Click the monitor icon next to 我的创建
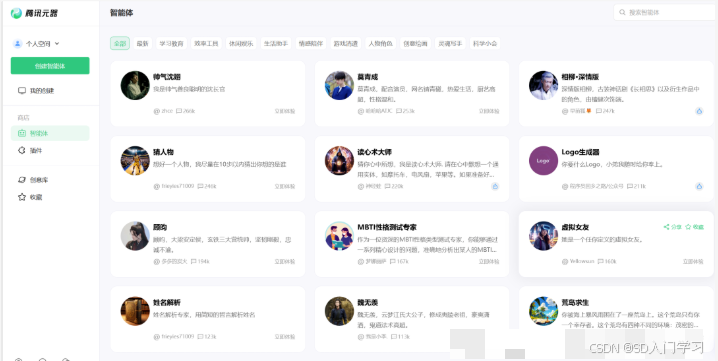Image resolution: width=718 pixels, height=361 pixels. (22, 91)
